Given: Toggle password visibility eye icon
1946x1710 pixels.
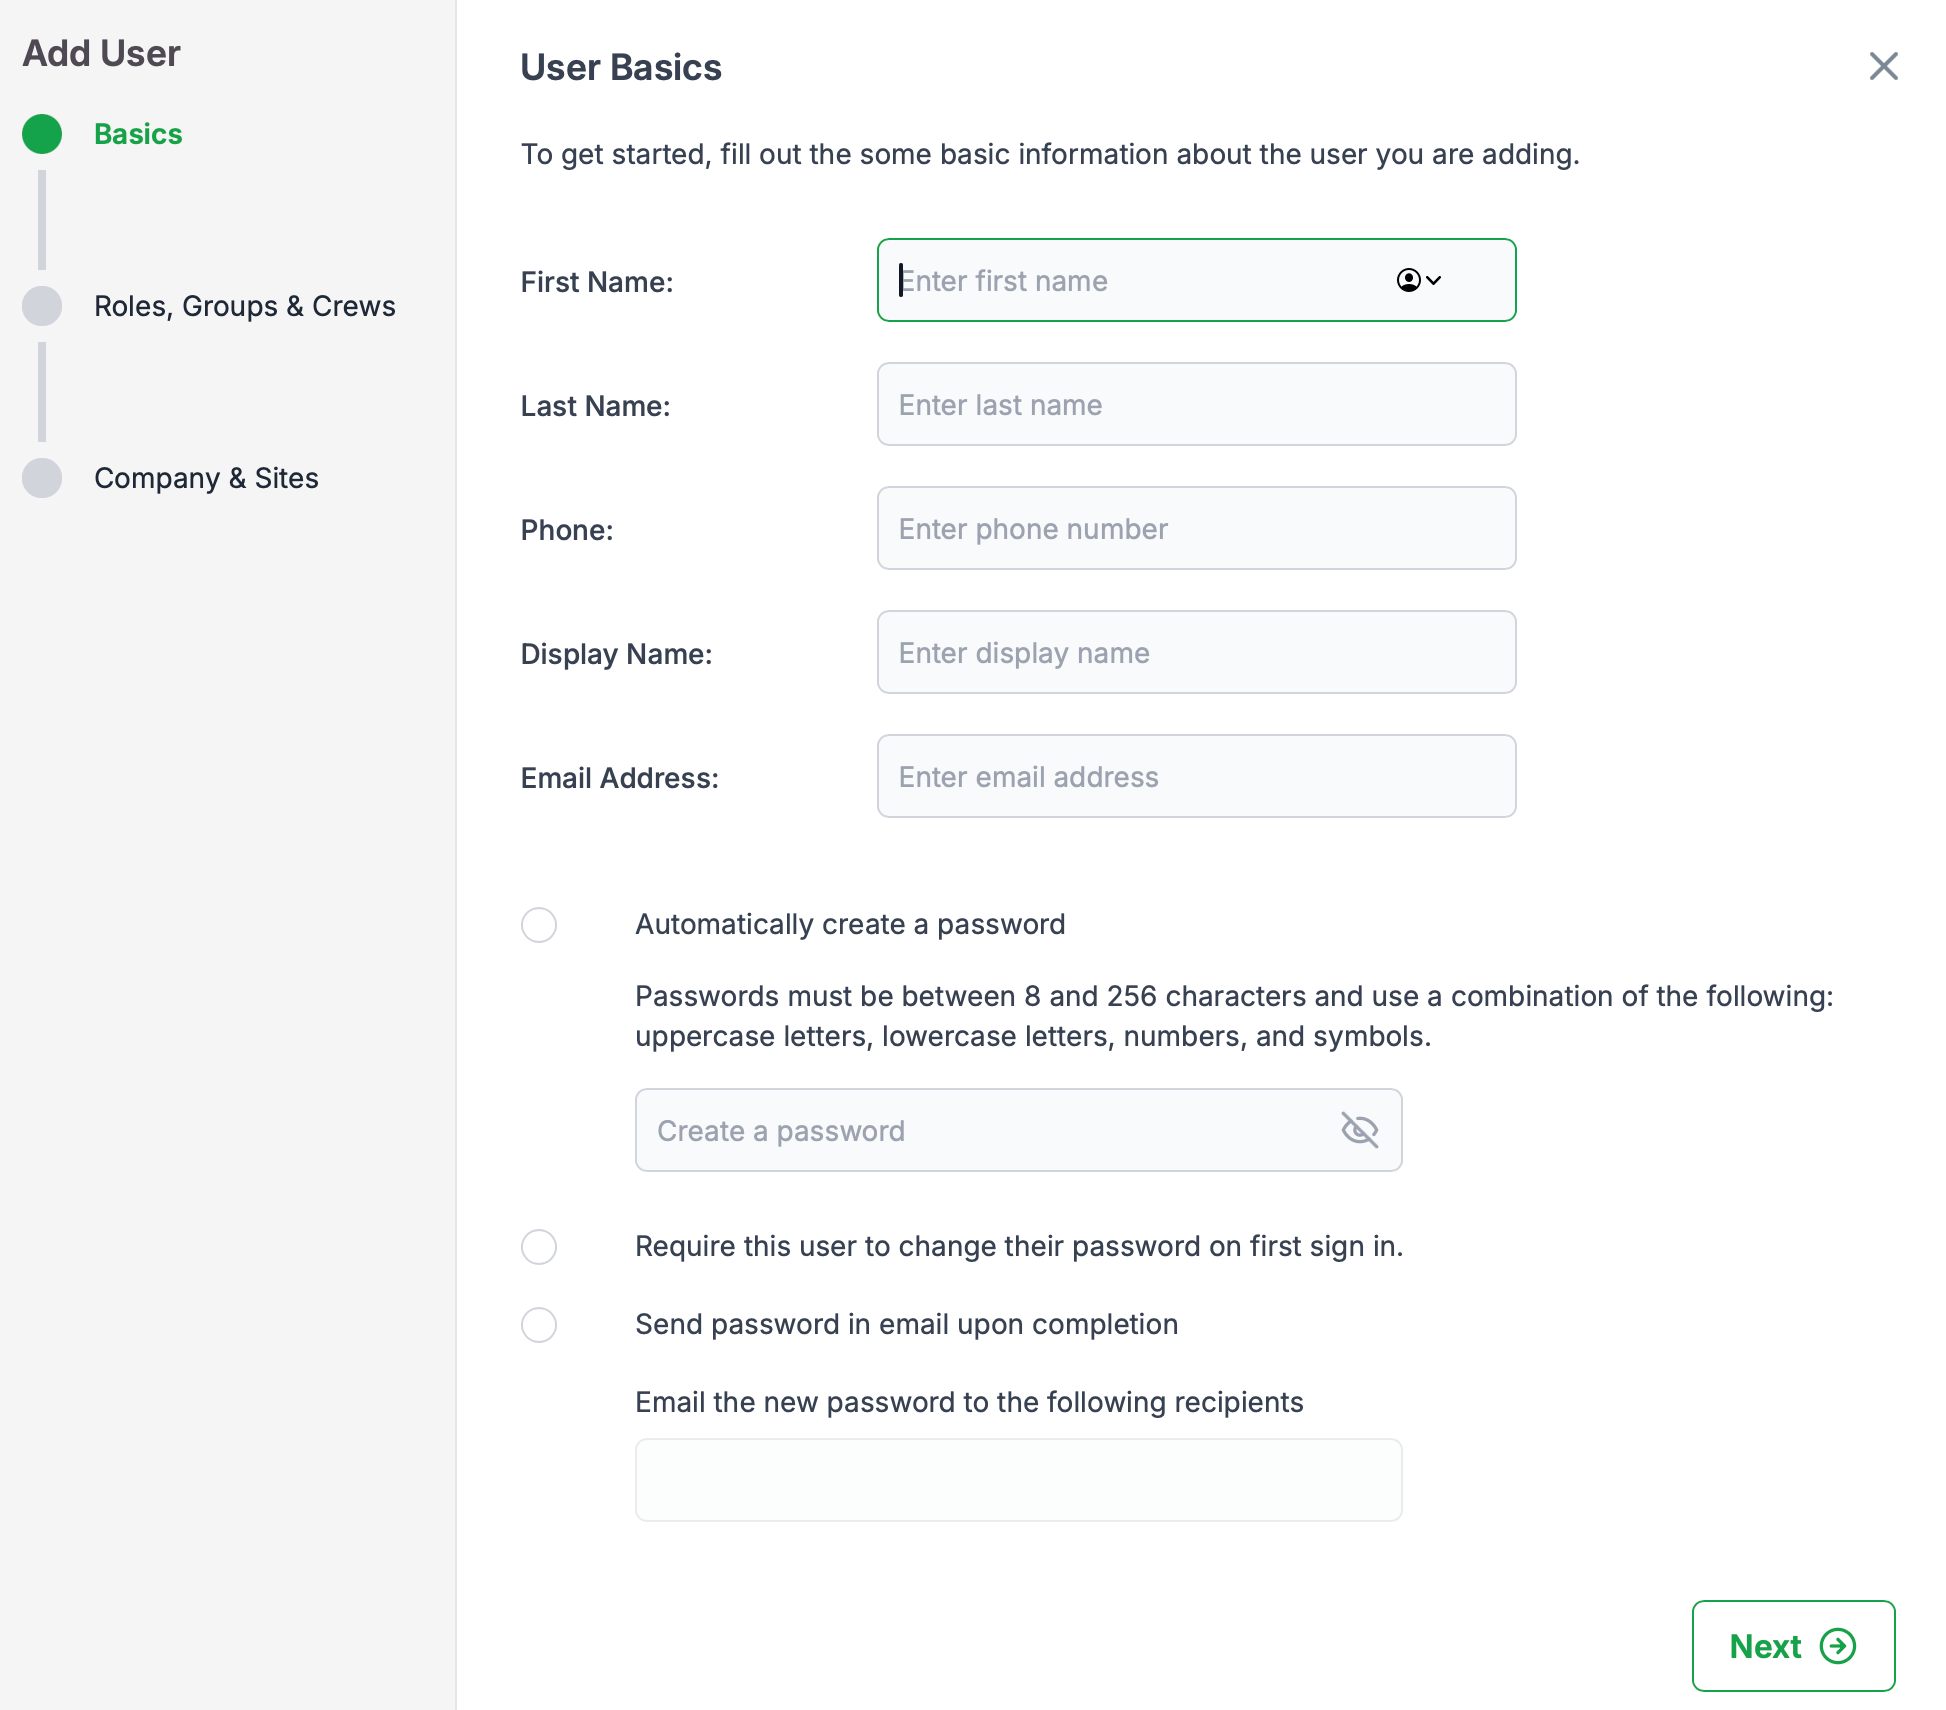Looking at the screenshot, I should (x=1359, y=1130).
